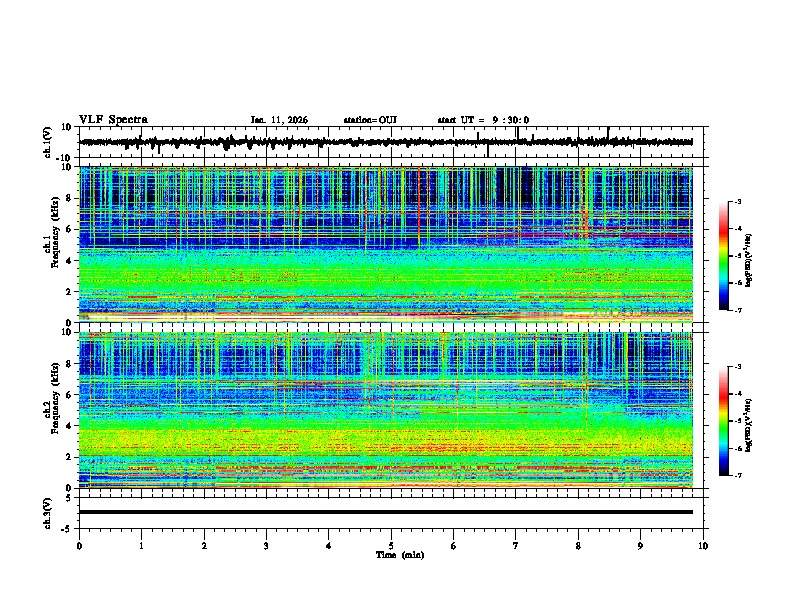Click the "station=OUI" header label
This screenshot has height=612, width=792.
click(370, 120)
